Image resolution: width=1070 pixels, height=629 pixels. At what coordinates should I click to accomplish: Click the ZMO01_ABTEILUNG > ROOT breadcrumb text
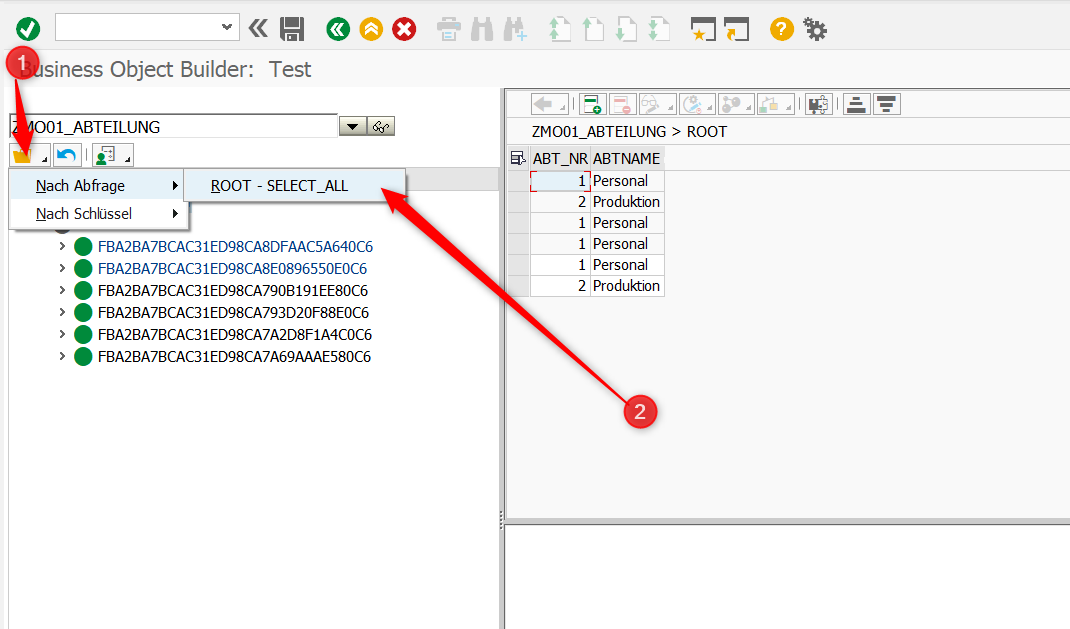click(629, 132)
